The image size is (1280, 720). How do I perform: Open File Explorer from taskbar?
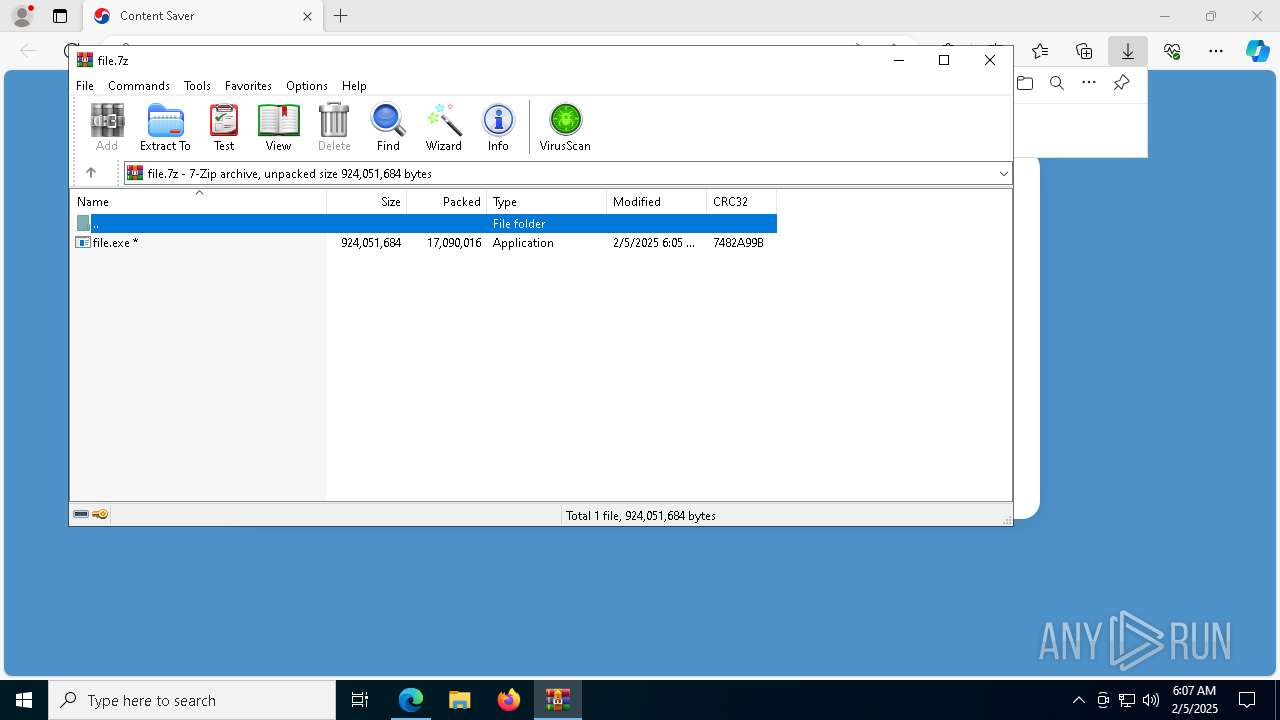click(459, 700)
